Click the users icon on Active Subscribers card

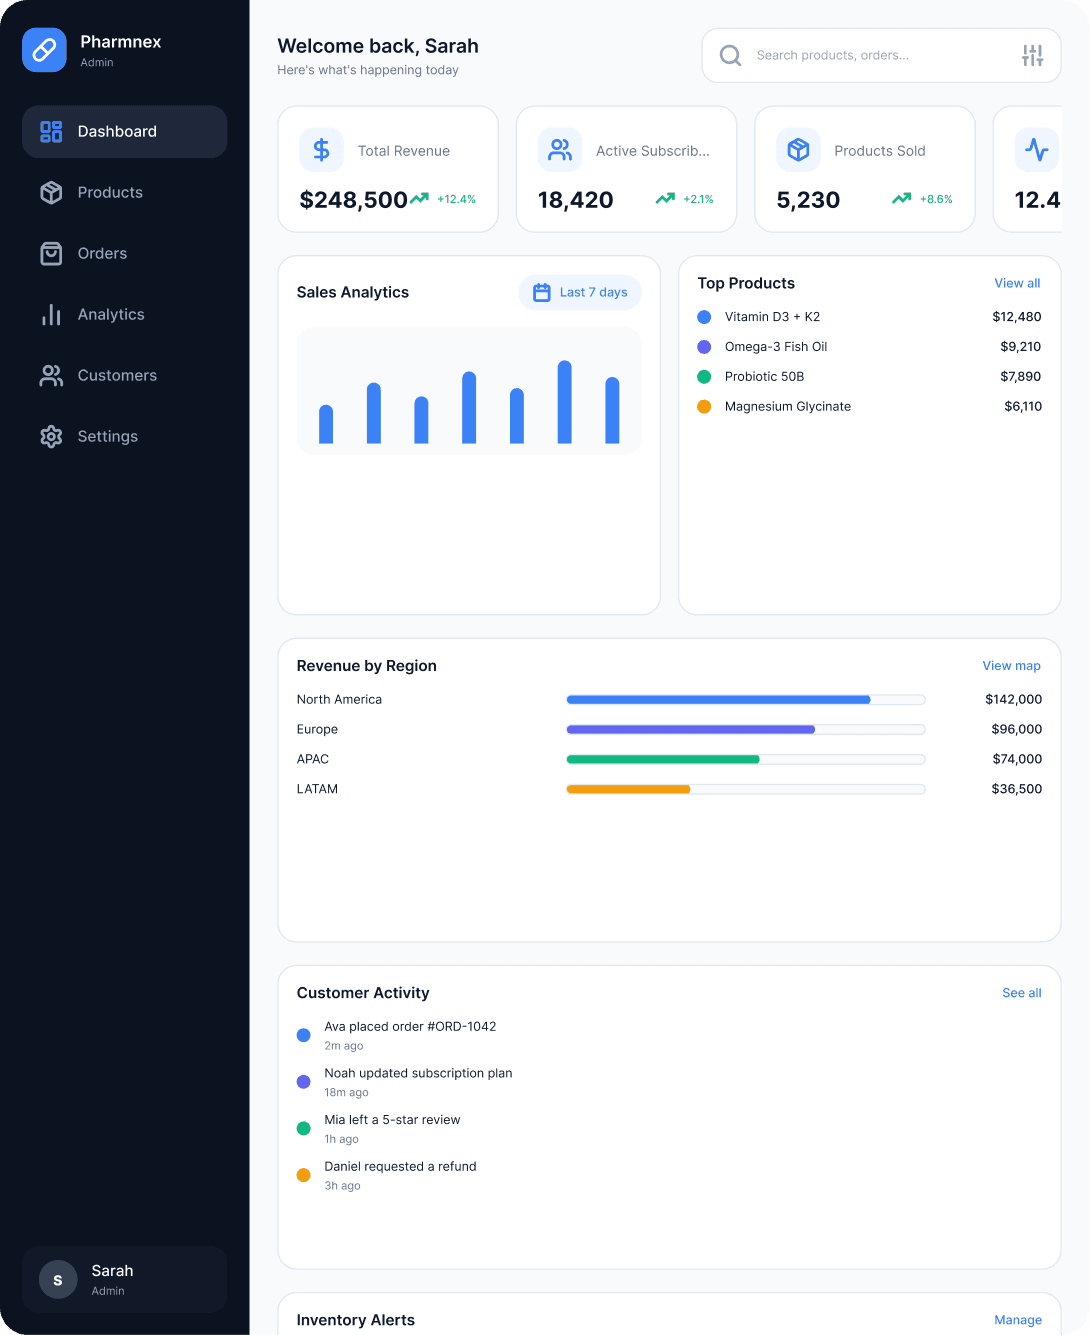point(560,150)
